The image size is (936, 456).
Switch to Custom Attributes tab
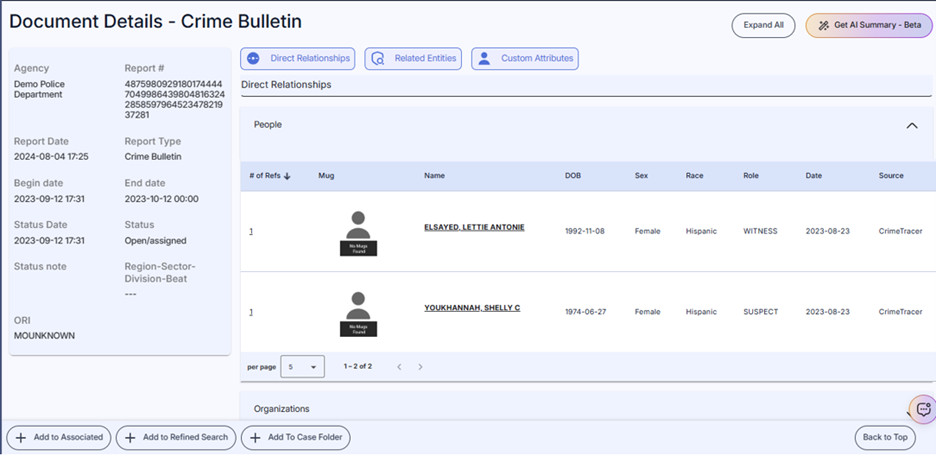point(525,58)
